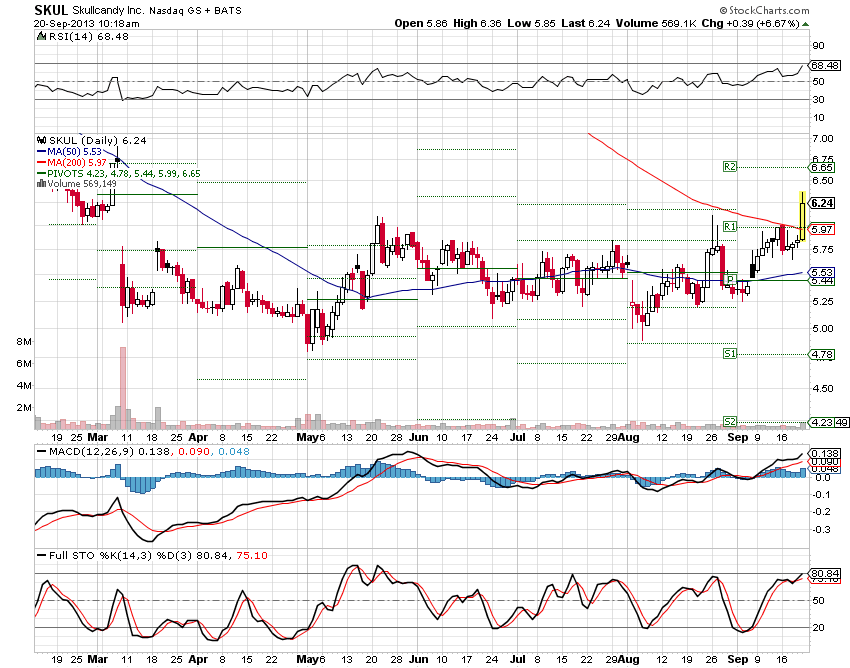
Task: Click the 20 level label on the stochastic axis
Action: pyautogui.click(x=818, y=627)
